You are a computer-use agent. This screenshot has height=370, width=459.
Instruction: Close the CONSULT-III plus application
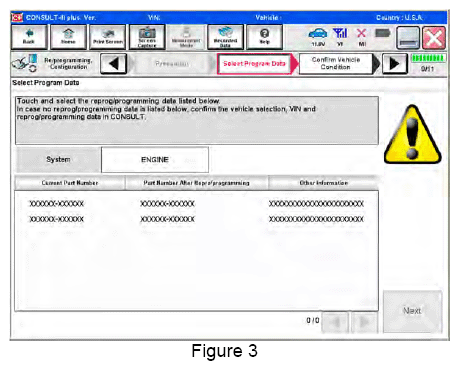tap(434, 38)
